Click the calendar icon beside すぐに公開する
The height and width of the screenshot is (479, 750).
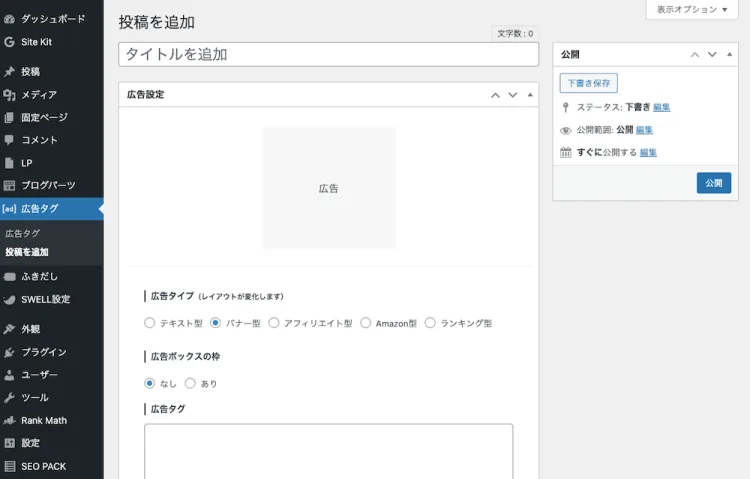[x=565, y=153]
